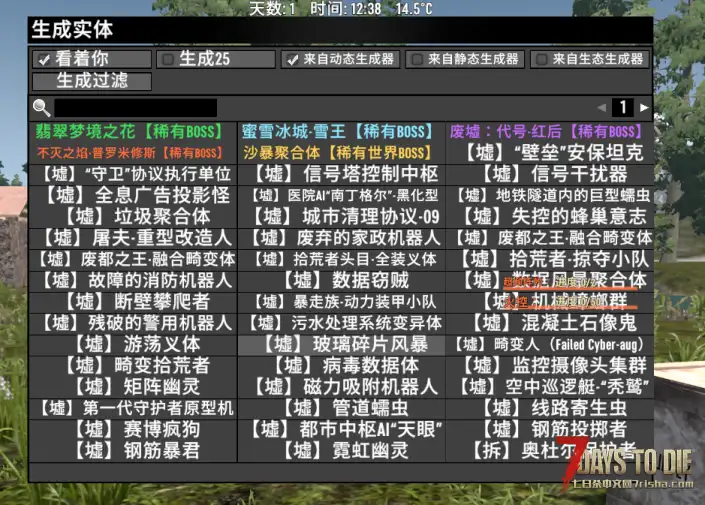Image resolution: width=705 pixels, height=505 pixels.
Task: Select 【墟】监控摄像头集群
Action: click(553, 365)
